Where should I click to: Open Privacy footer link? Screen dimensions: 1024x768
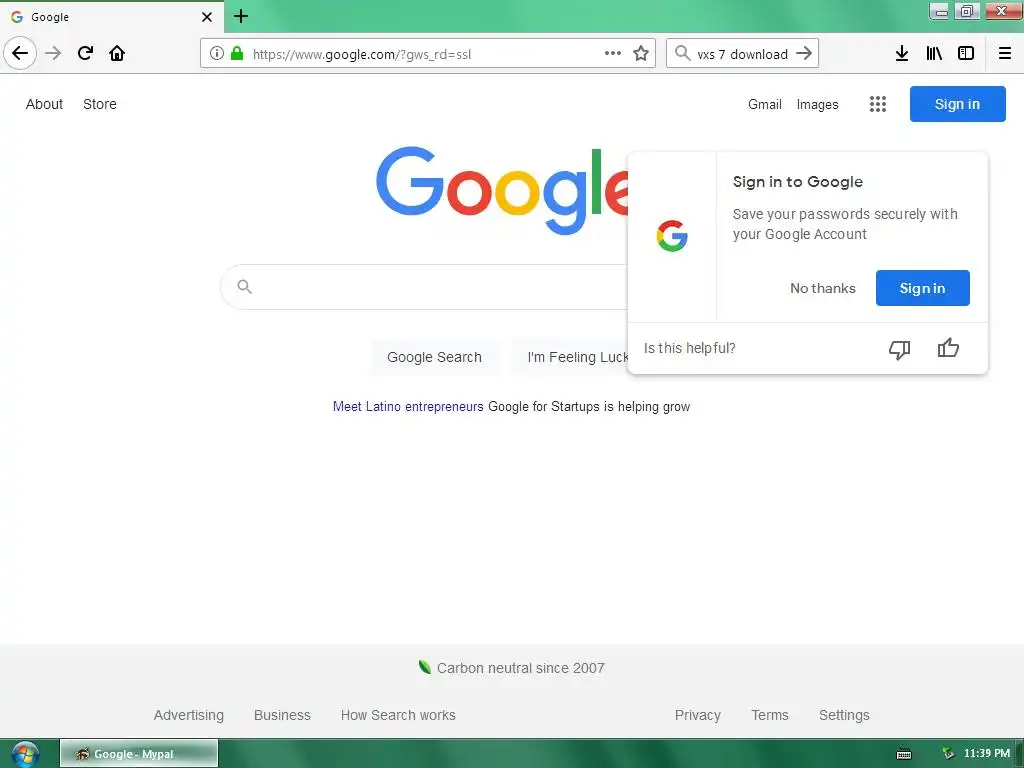point(697,715)
